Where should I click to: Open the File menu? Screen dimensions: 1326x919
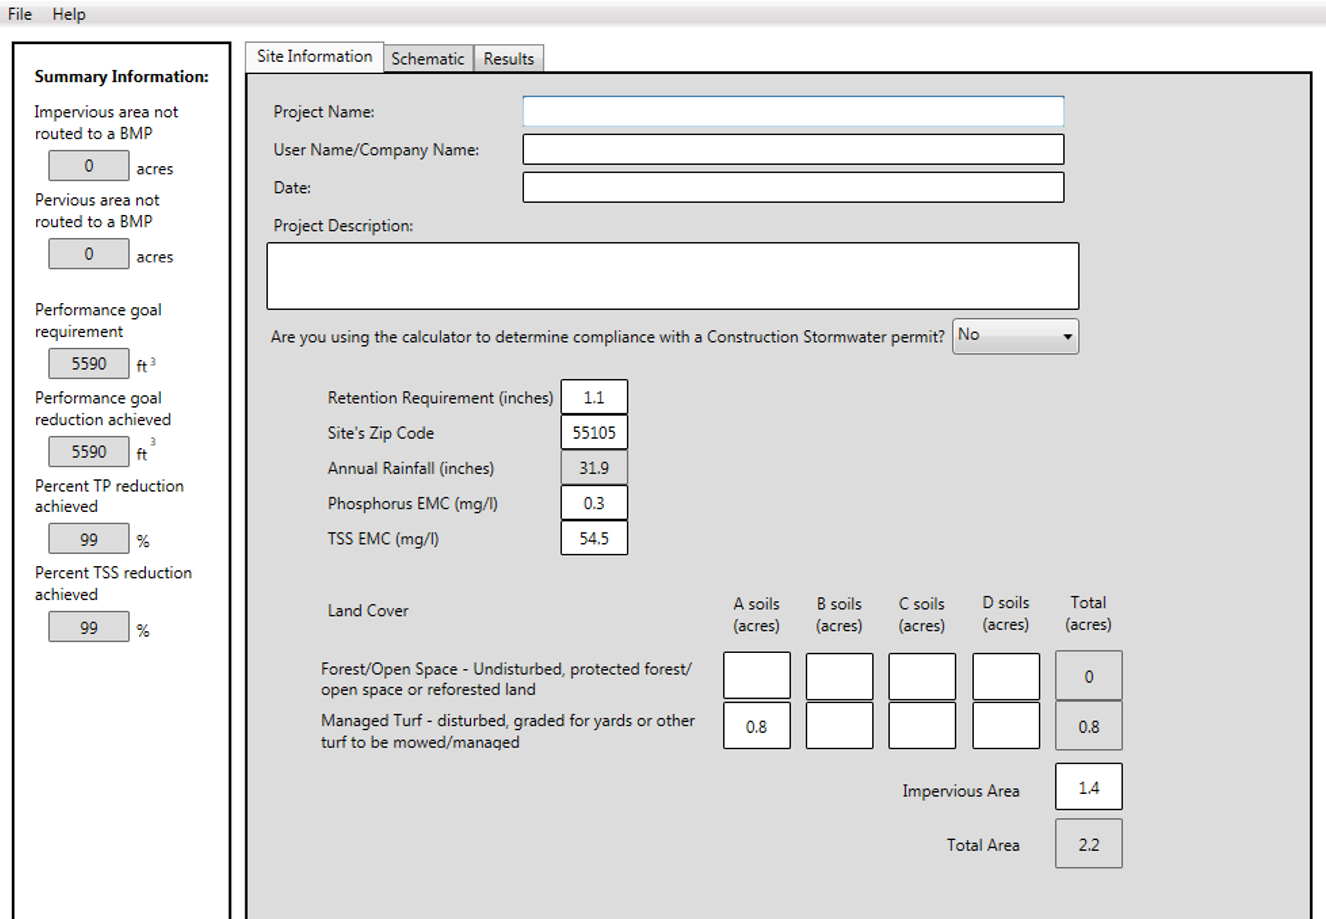click(18, 13)
